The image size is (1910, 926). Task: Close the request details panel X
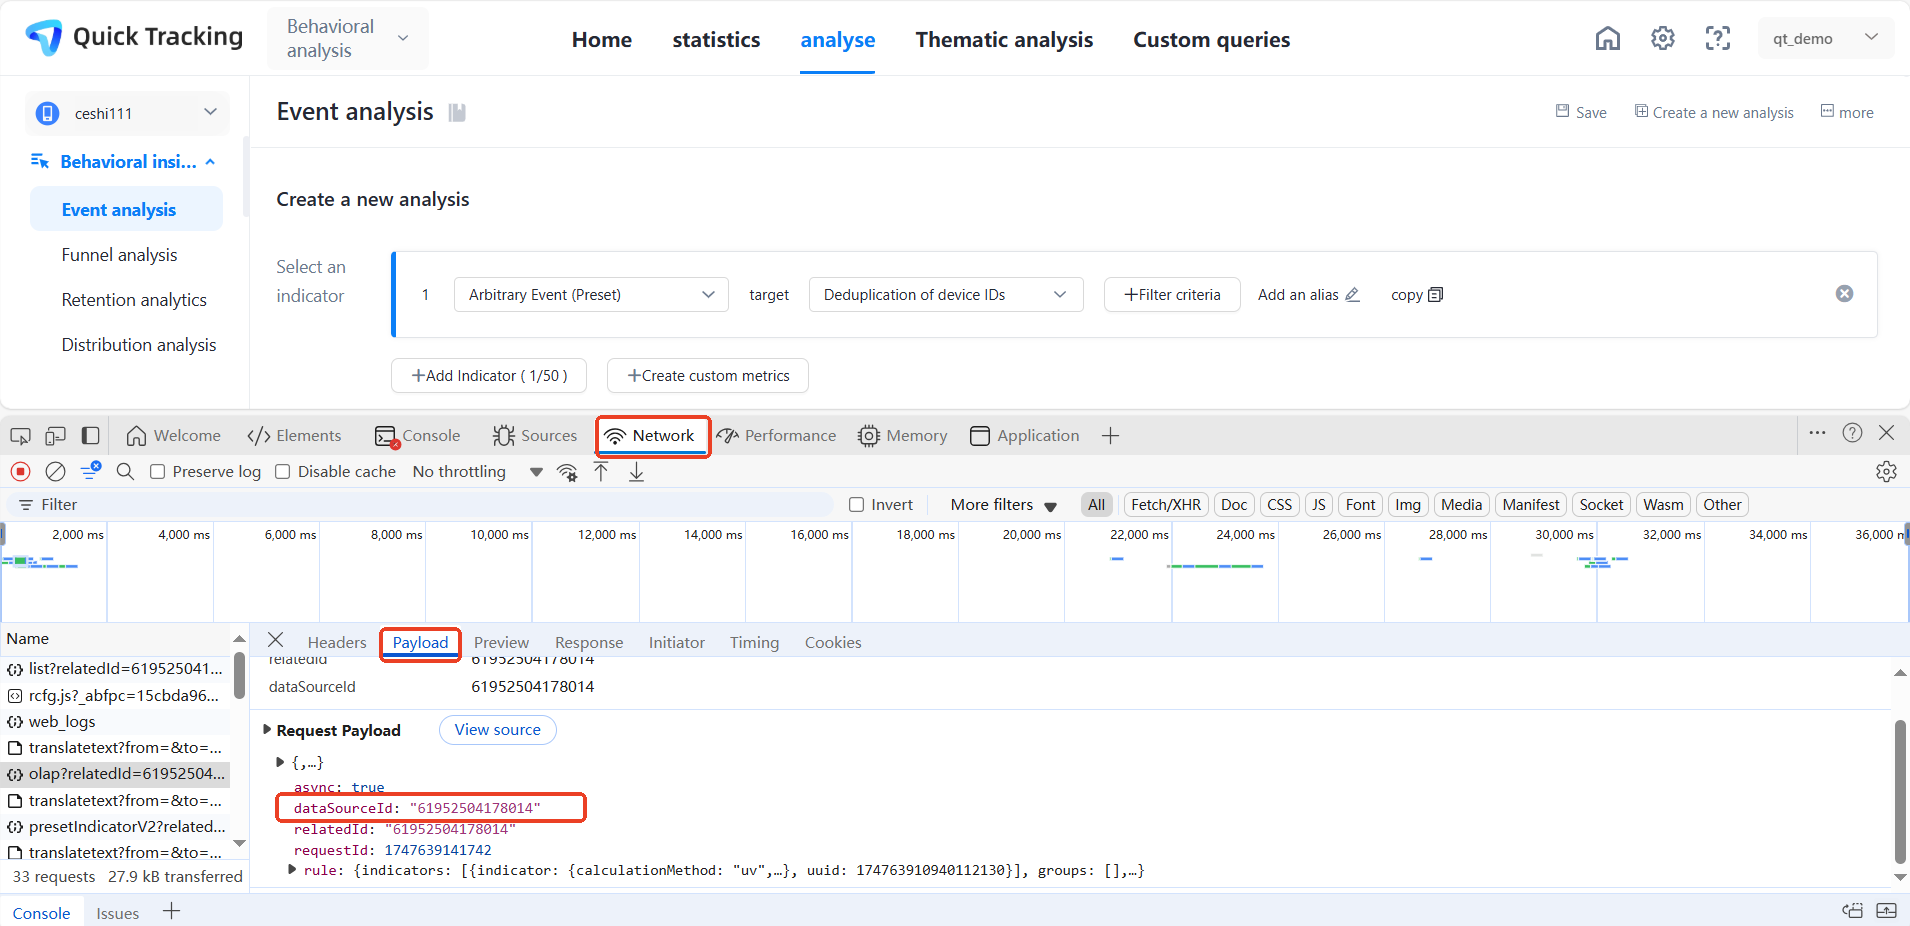(276, 640)
